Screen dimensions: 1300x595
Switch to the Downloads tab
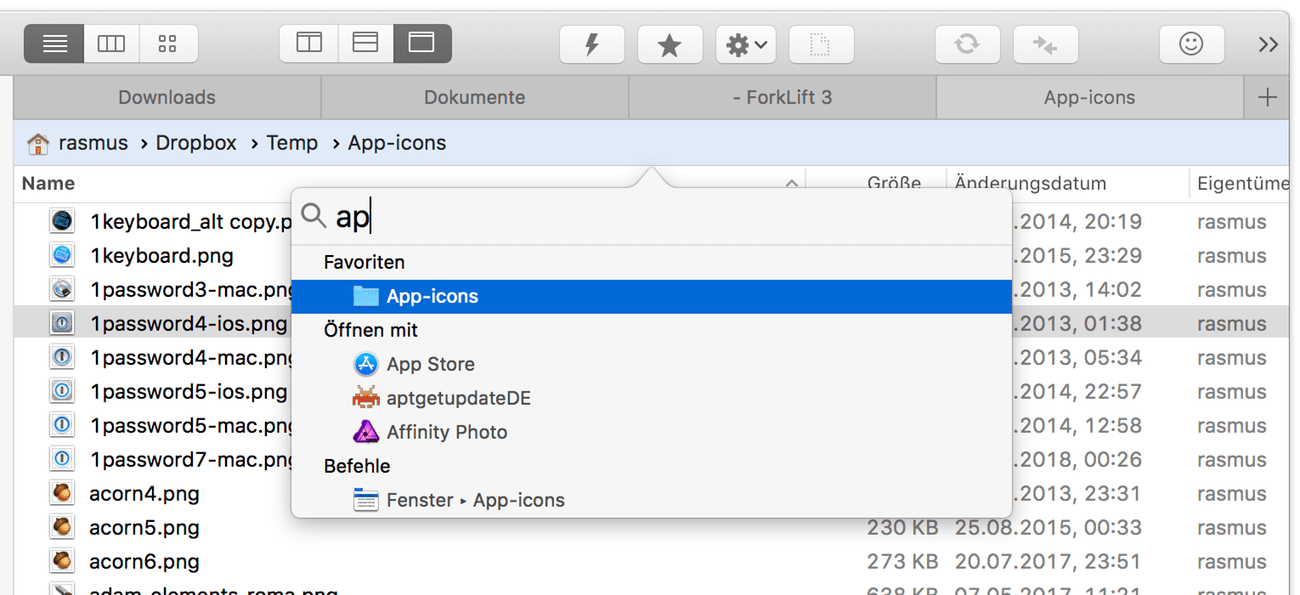point(167,97)
